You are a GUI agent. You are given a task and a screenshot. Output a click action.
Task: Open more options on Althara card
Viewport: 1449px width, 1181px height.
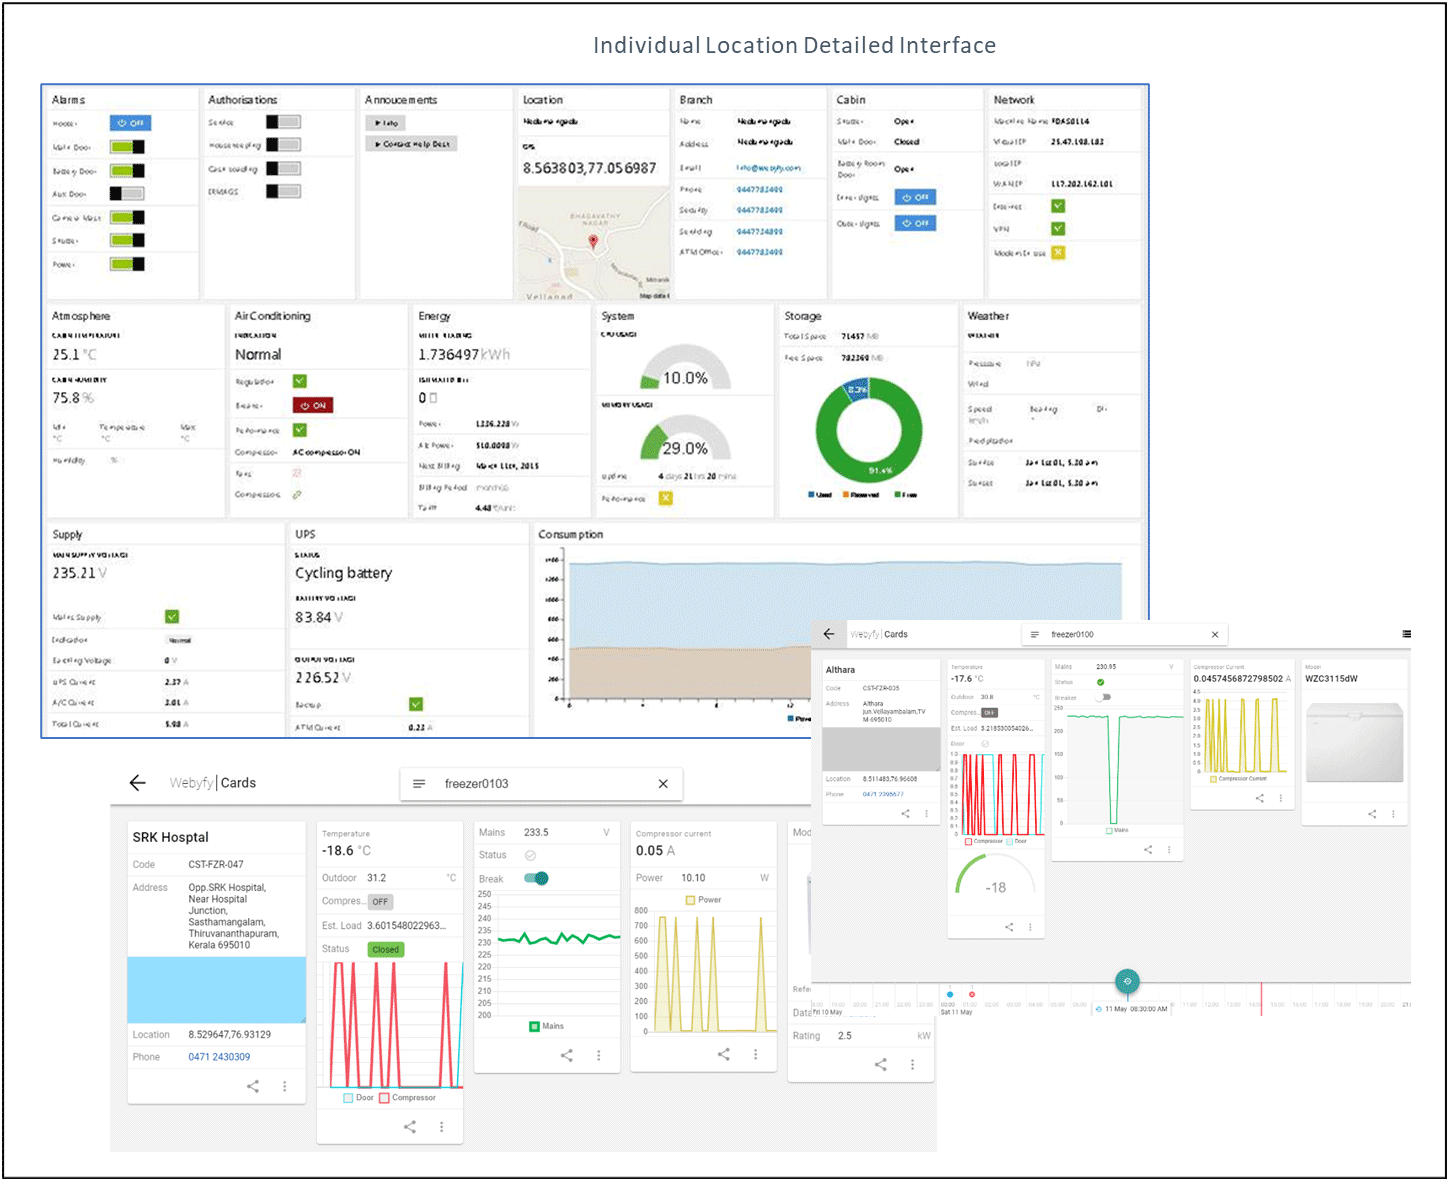tap(927, 814)
